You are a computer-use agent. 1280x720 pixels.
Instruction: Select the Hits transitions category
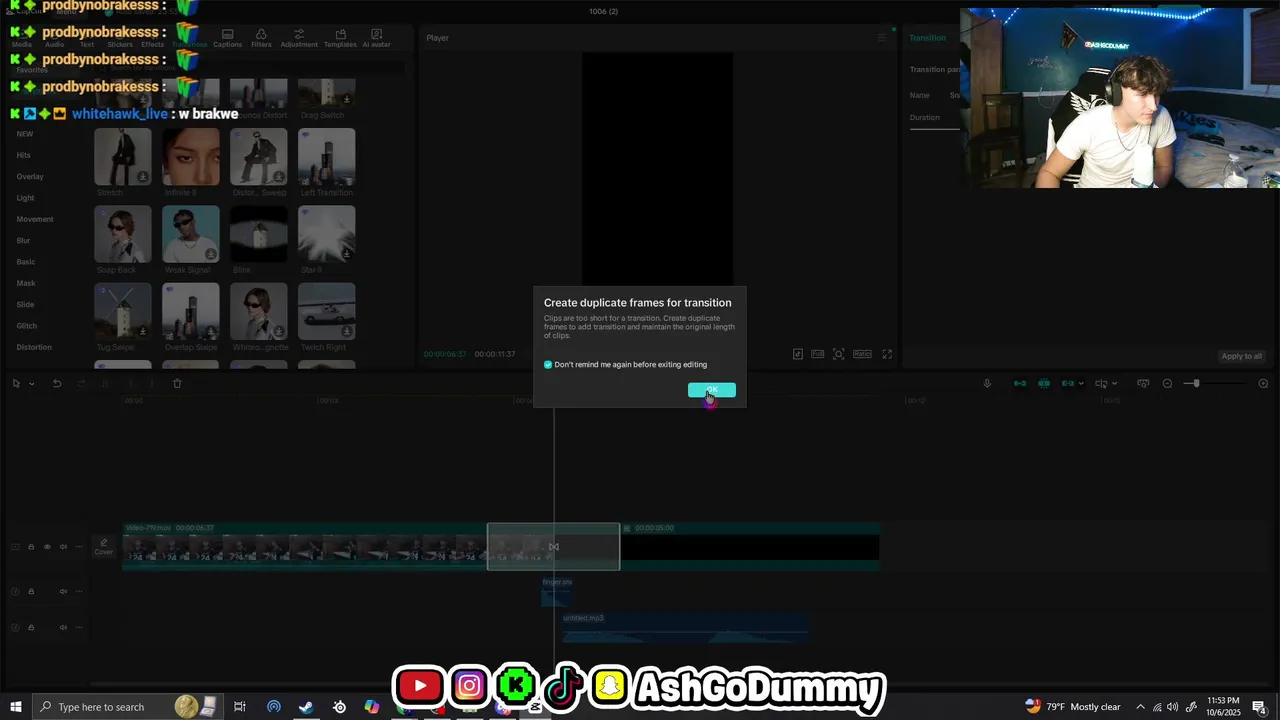click(24, 155)
